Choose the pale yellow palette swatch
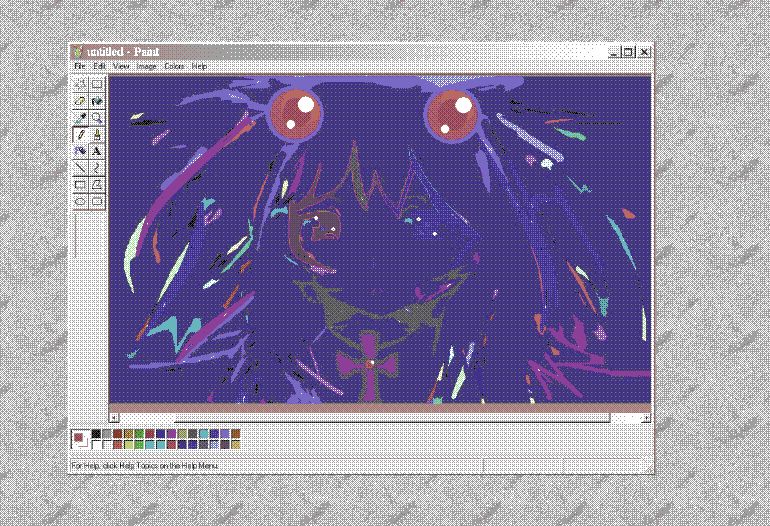 click(x=129, y=444)
